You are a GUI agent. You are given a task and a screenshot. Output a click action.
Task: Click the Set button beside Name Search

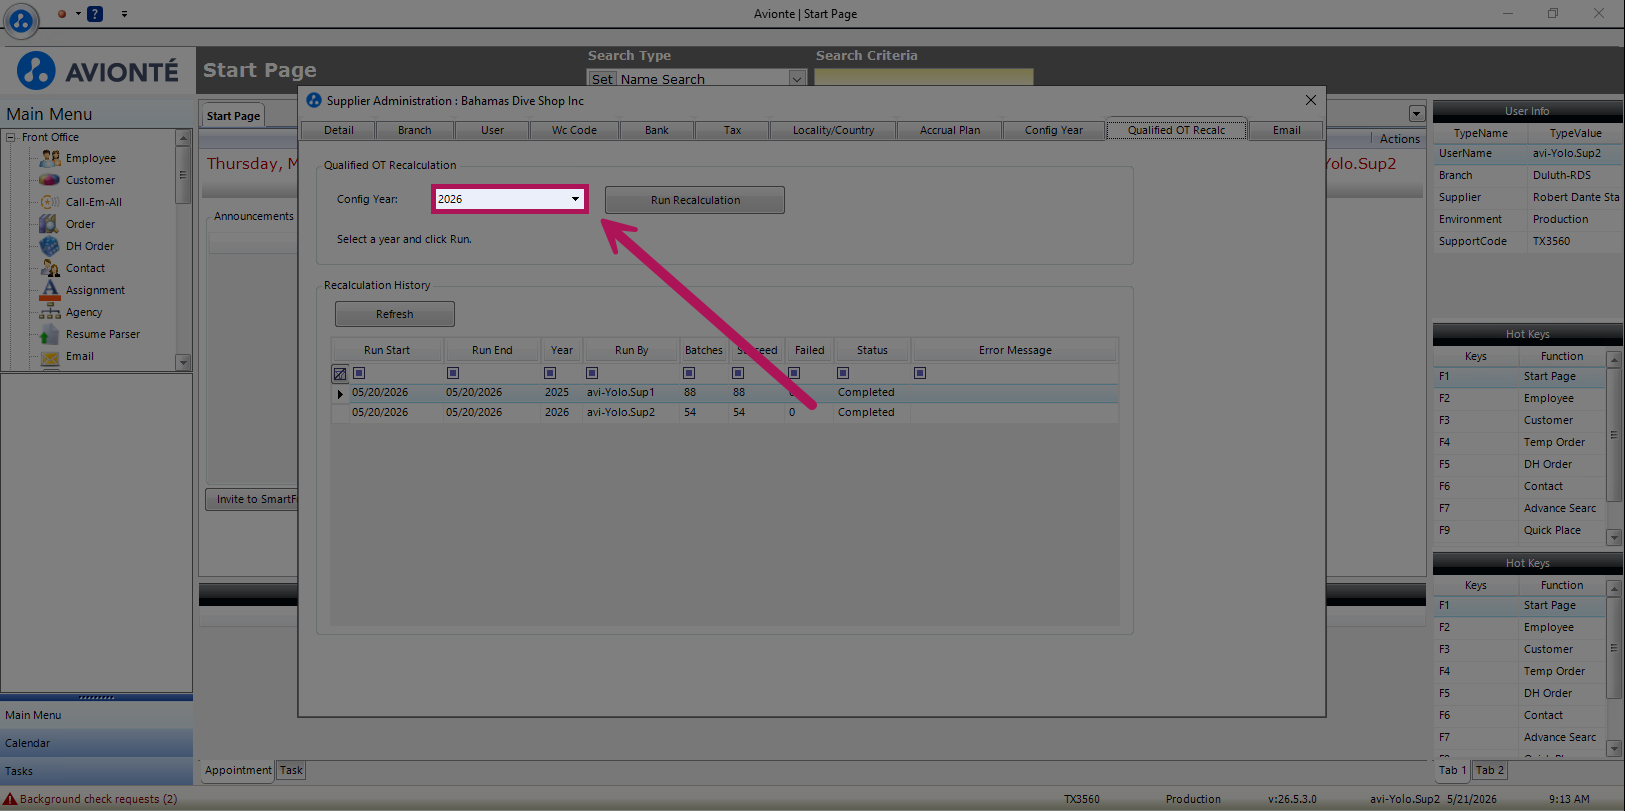click(602, 79)
